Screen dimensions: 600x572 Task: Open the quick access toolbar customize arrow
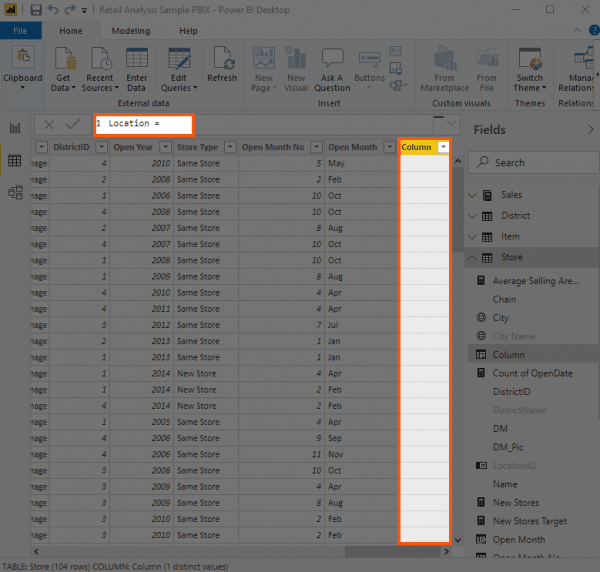coord(84,11)
